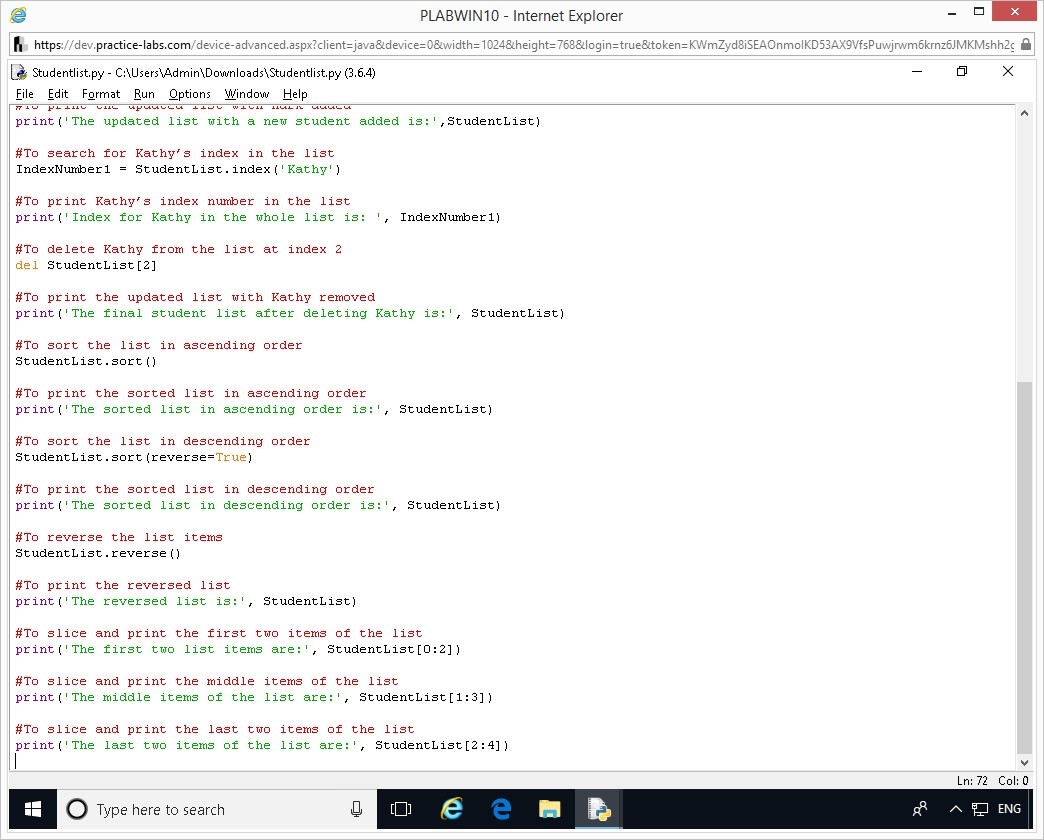Open the Windows Start menu
The height and width of the screenshot is (840, 1044).
(x=32, y=809)
